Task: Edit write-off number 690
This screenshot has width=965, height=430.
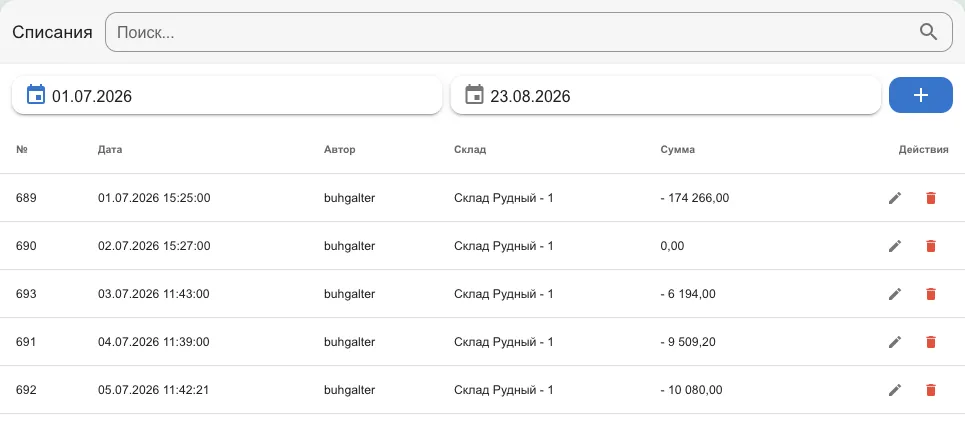Action: pos(895,246)
